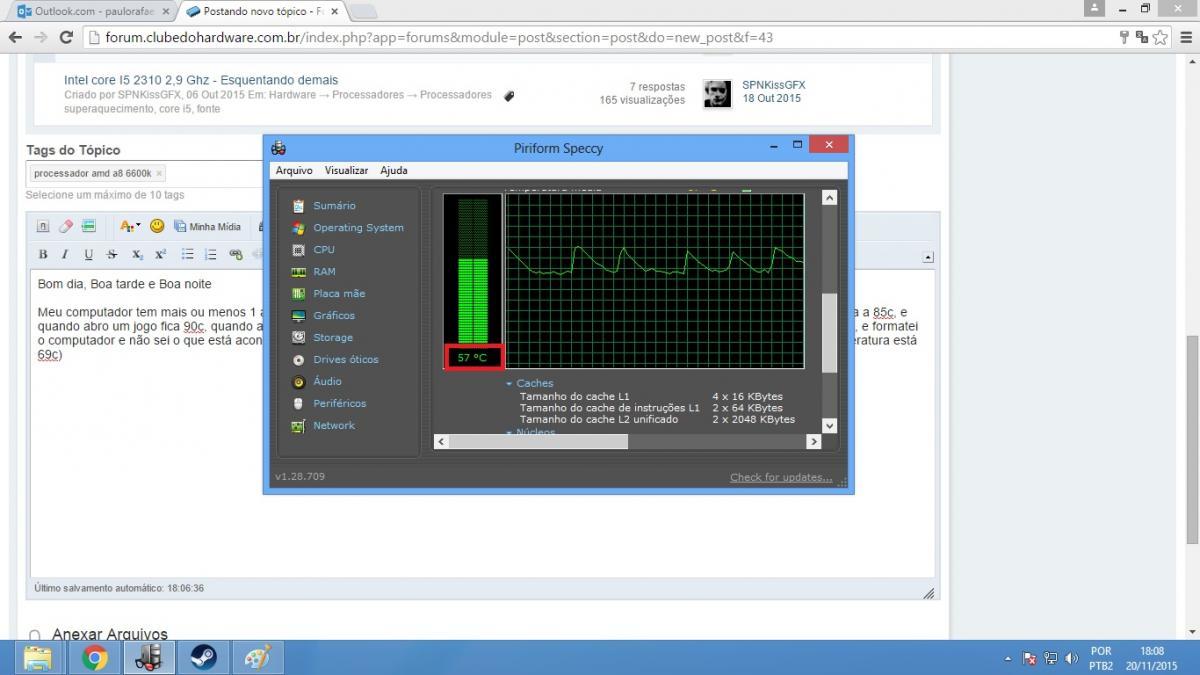
Task: Click the Minha Mídia button
Action: point(207,226)
